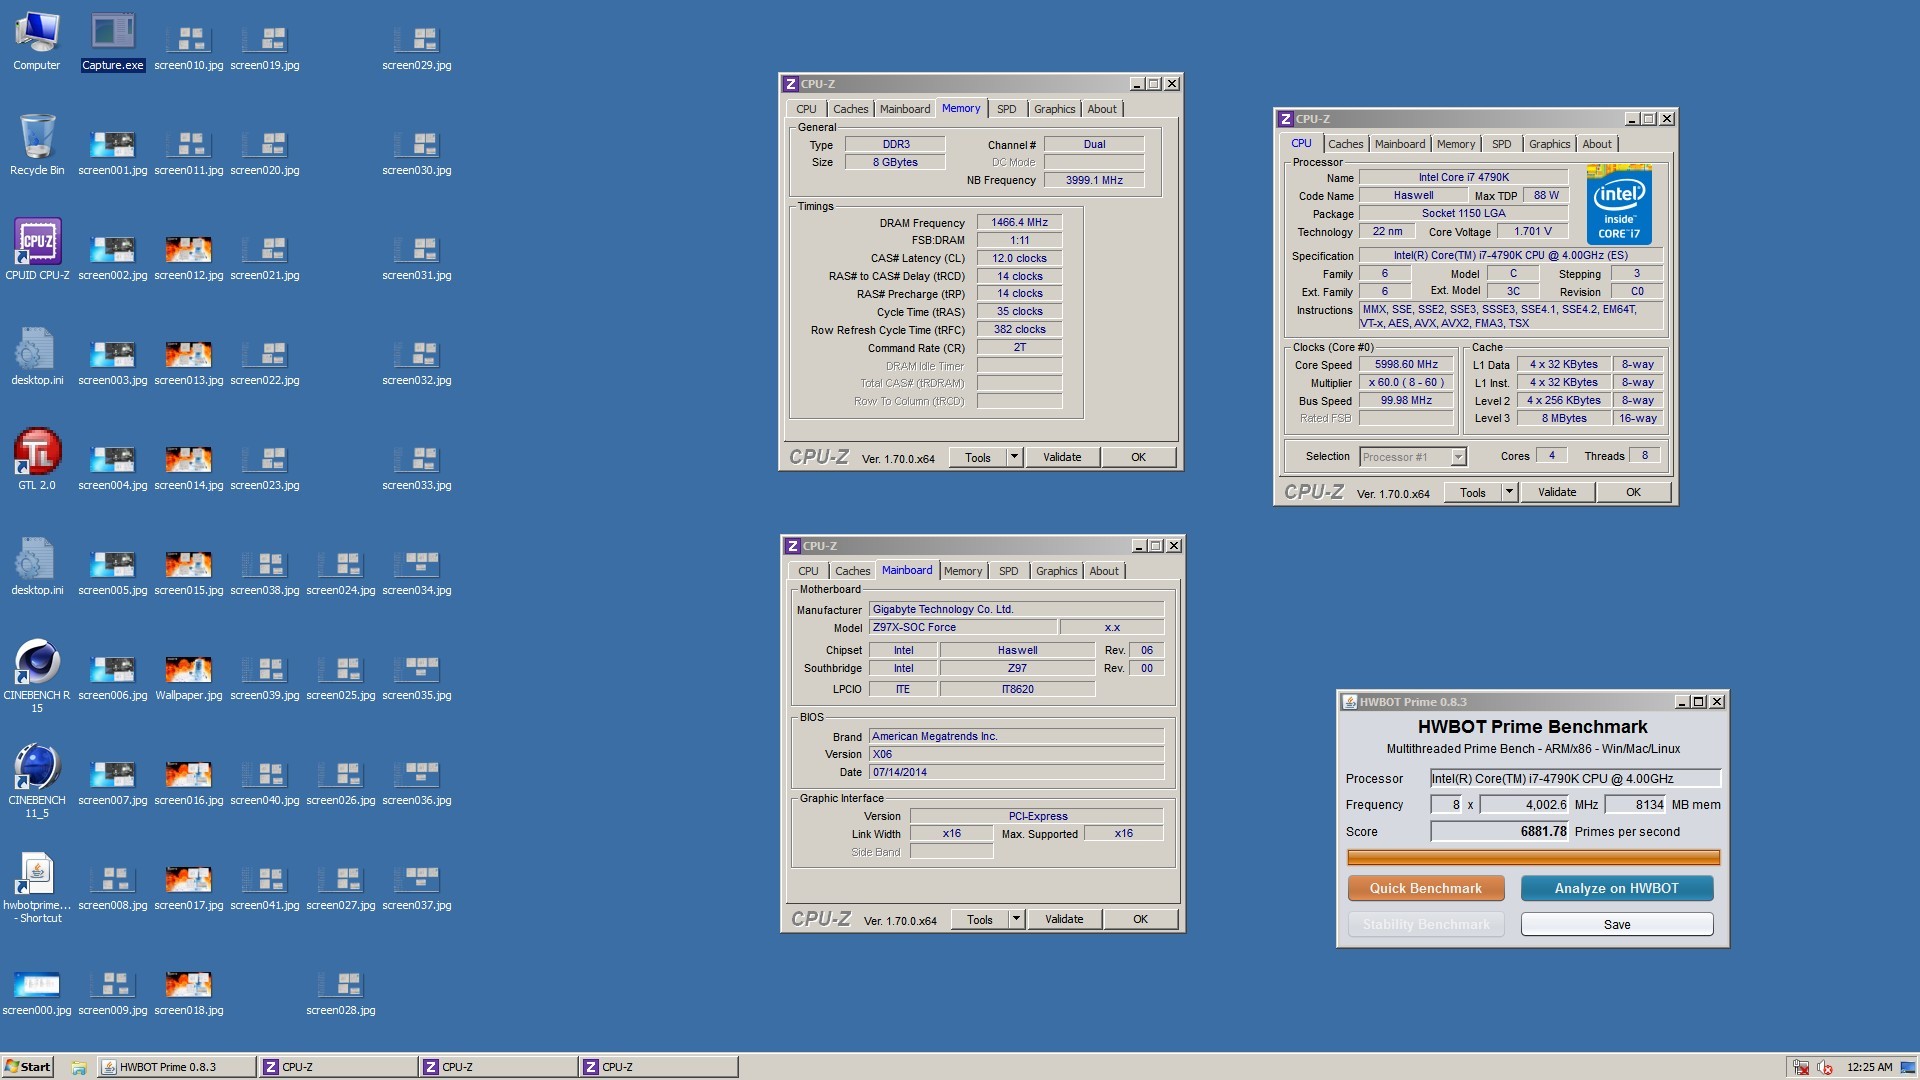Select the screen029.jpg file icon

[417, 47]
